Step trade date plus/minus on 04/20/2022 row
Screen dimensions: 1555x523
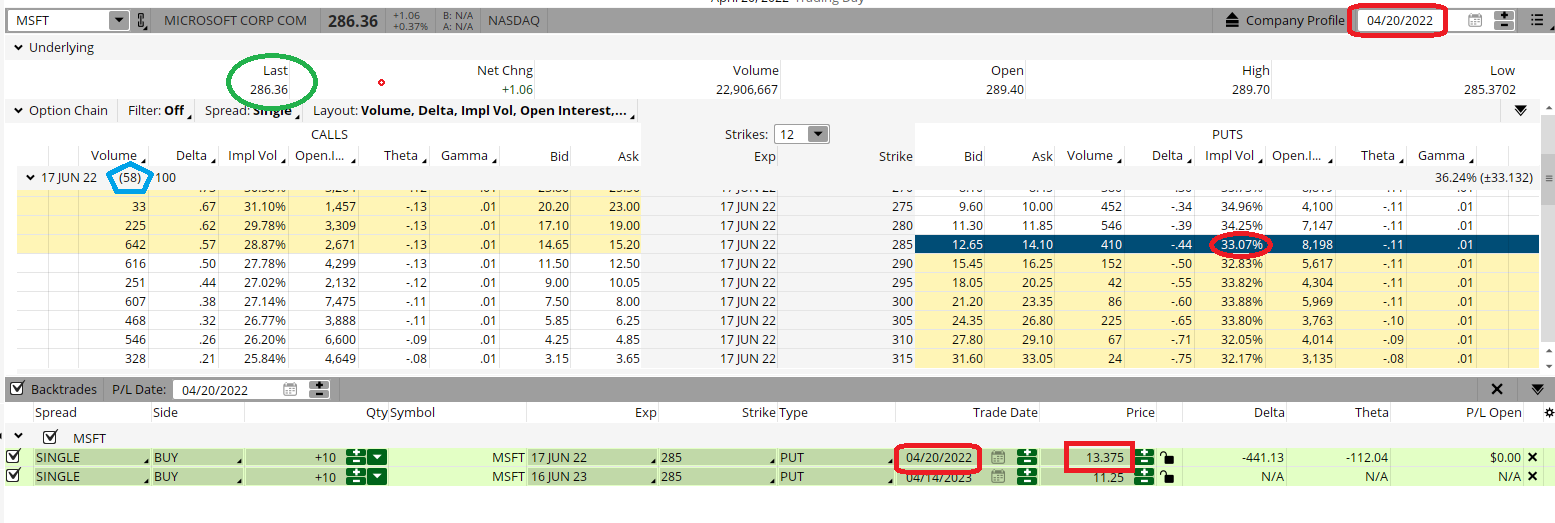point(1026,457)
